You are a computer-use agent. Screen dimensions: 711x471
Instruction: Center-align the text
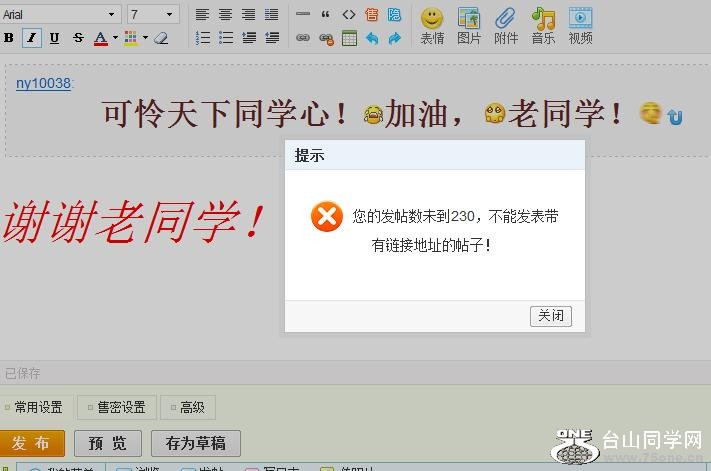pos(225,14)
